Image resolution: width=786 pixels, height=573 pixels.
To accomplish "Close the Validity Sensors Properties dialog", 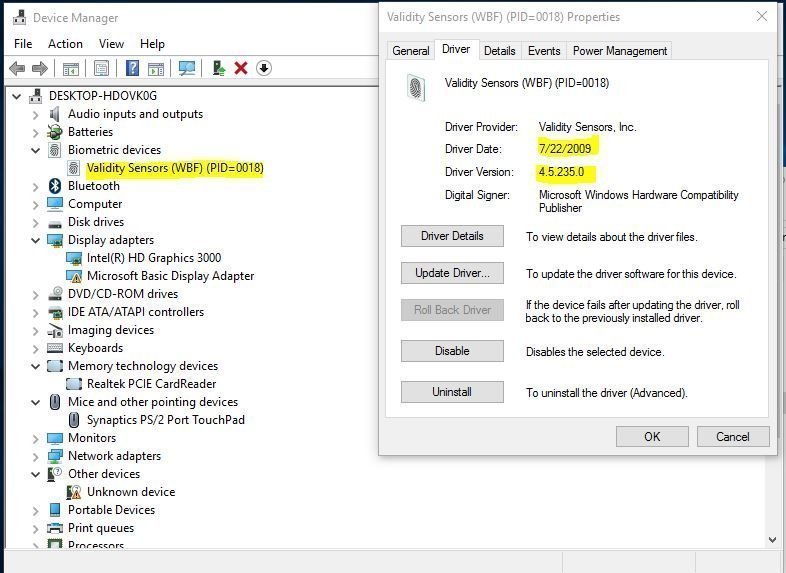I will (762, 17).
